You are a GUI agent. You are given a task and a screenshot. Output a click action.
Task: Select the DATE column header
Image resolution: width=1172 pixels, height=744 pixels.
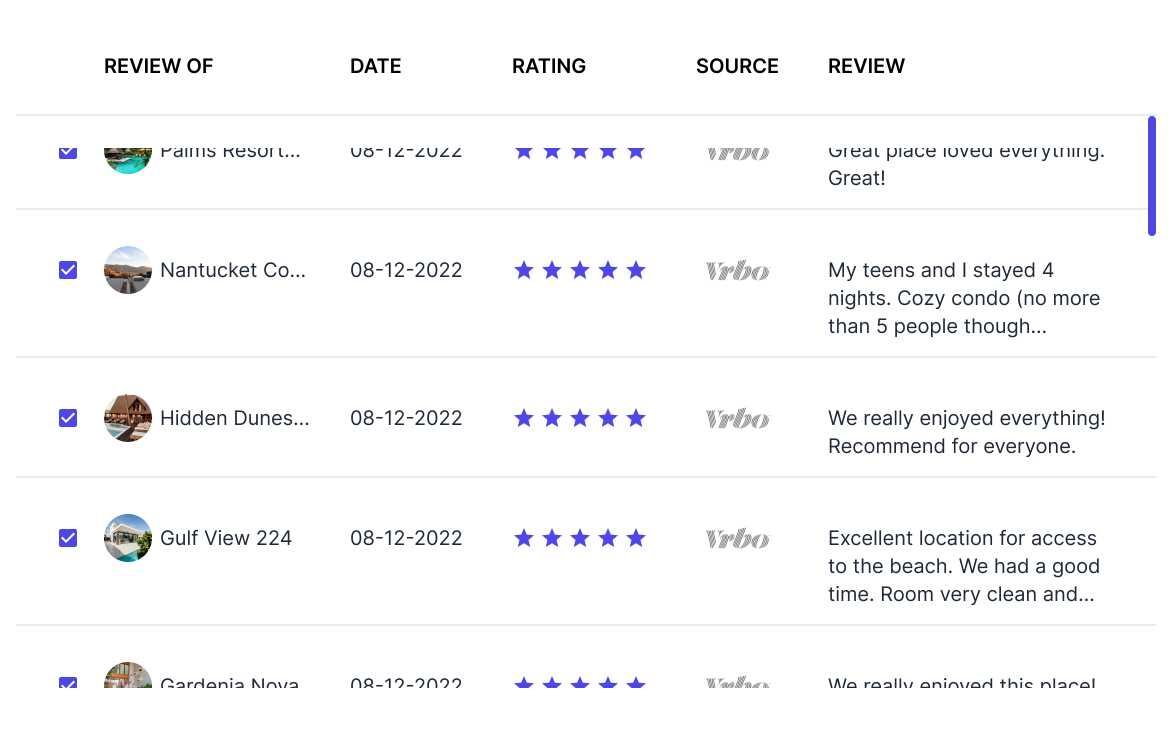pyautogui.click(x=375, y=66)
